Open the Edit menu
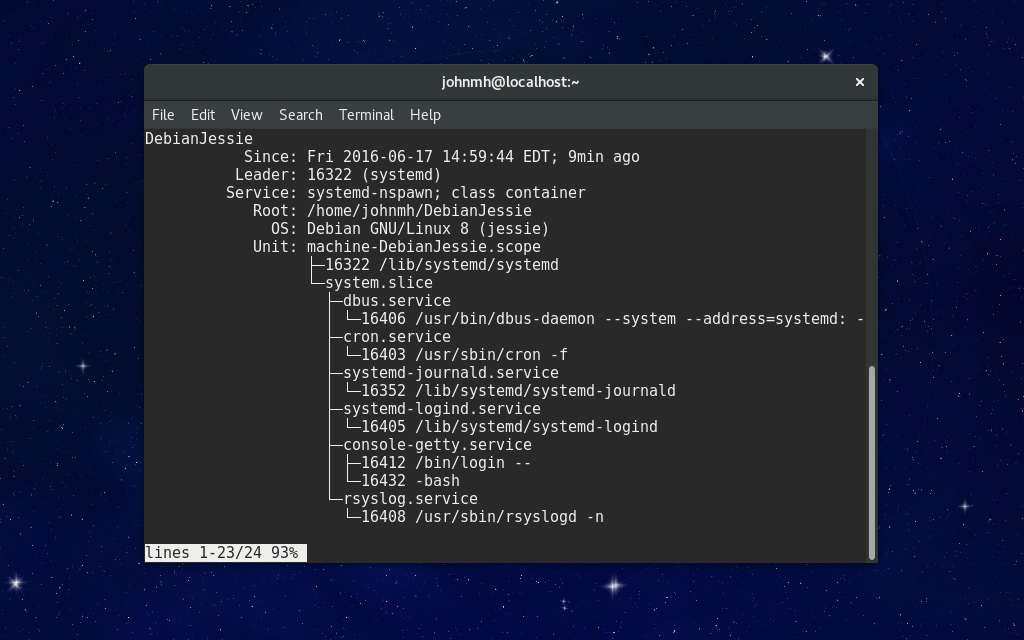The image size is (1024, 640). [202, 115]
